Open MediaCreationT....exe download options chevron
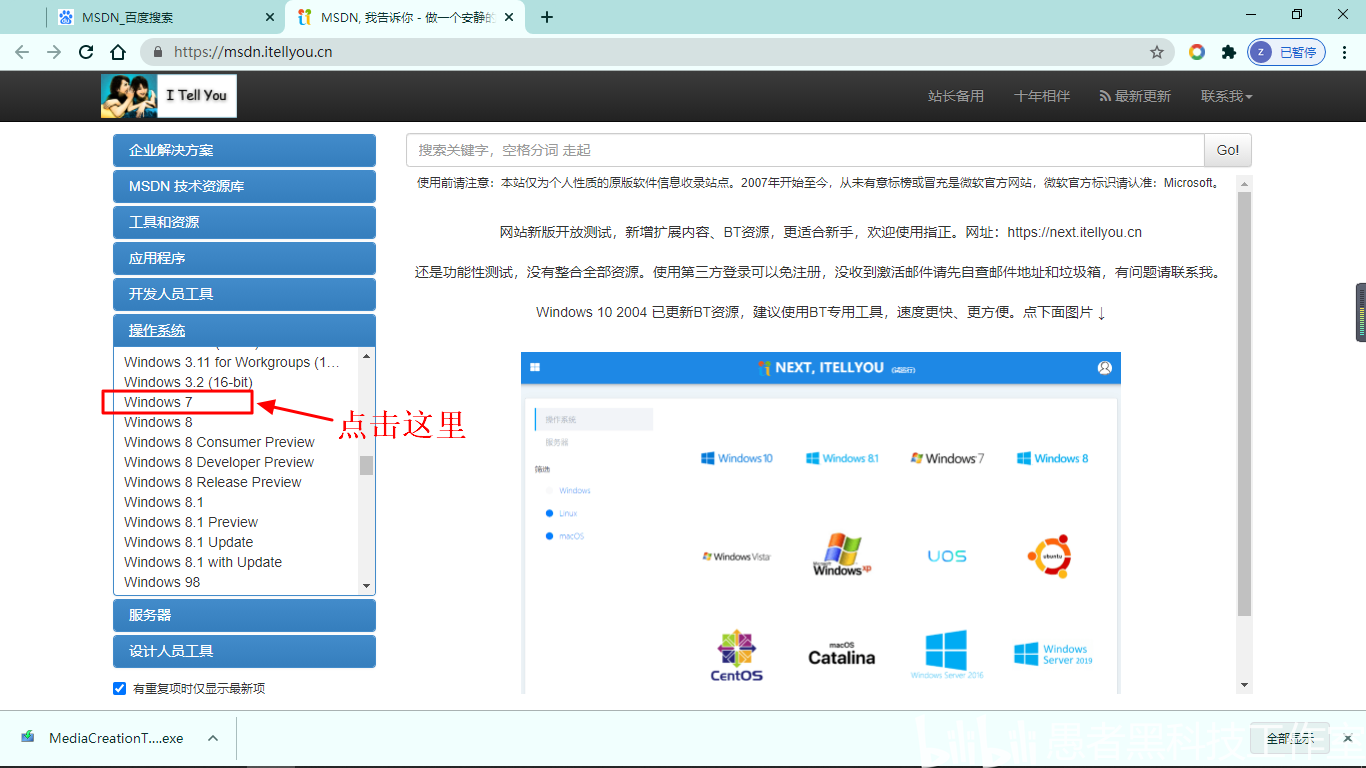1366x768 pixels. point(212,738)
